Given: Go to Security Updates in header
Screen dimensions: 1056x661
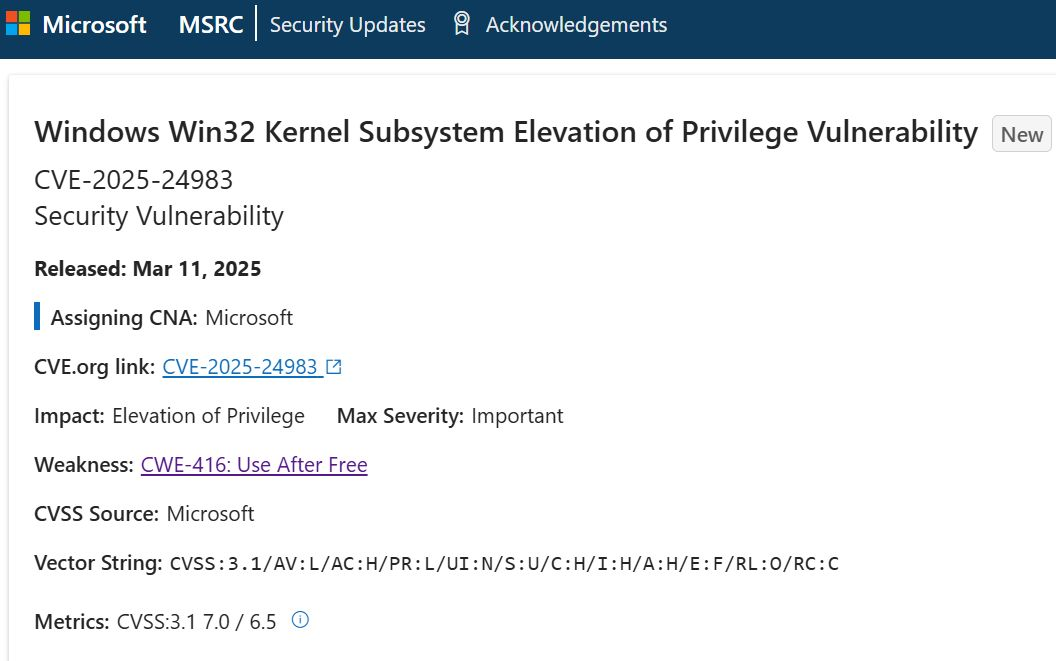Looking at the screenshot, I should tap(347, 25).
